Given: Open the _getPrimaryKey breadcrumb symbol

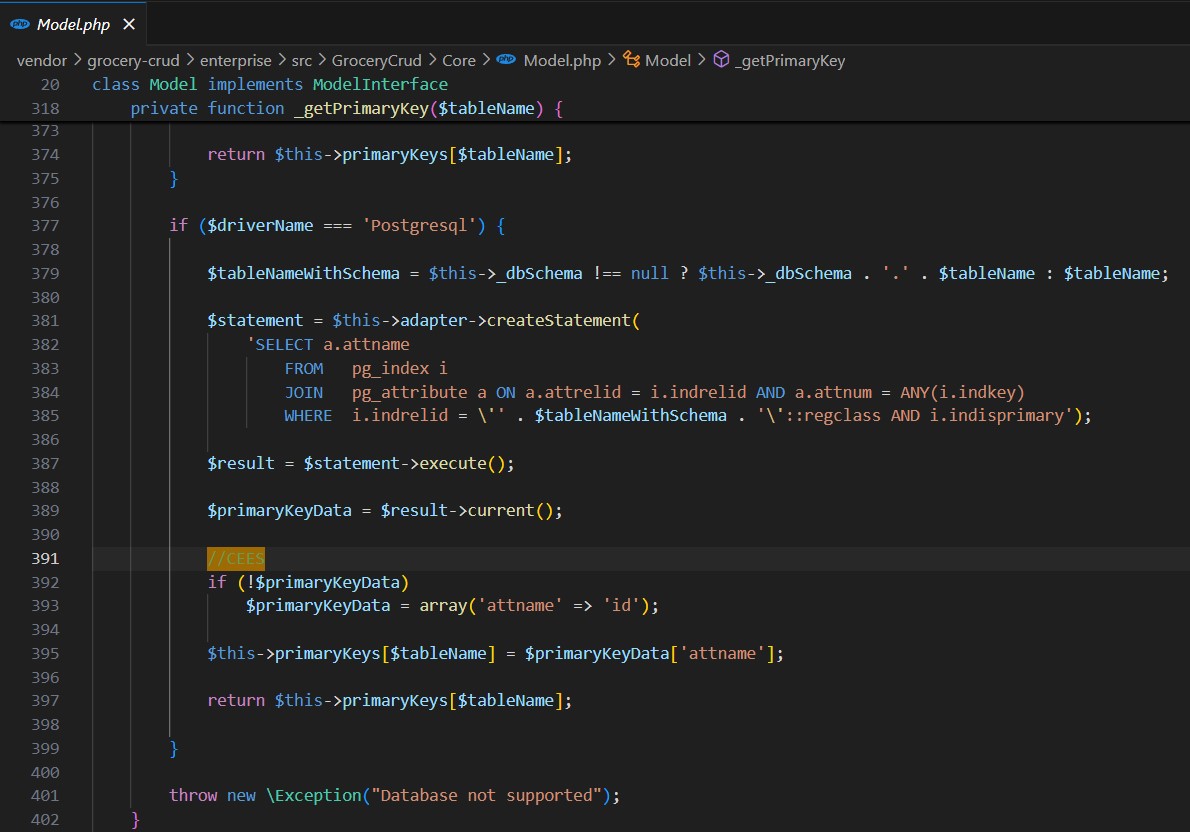Looking at the screenshot, I should (790, 60).
